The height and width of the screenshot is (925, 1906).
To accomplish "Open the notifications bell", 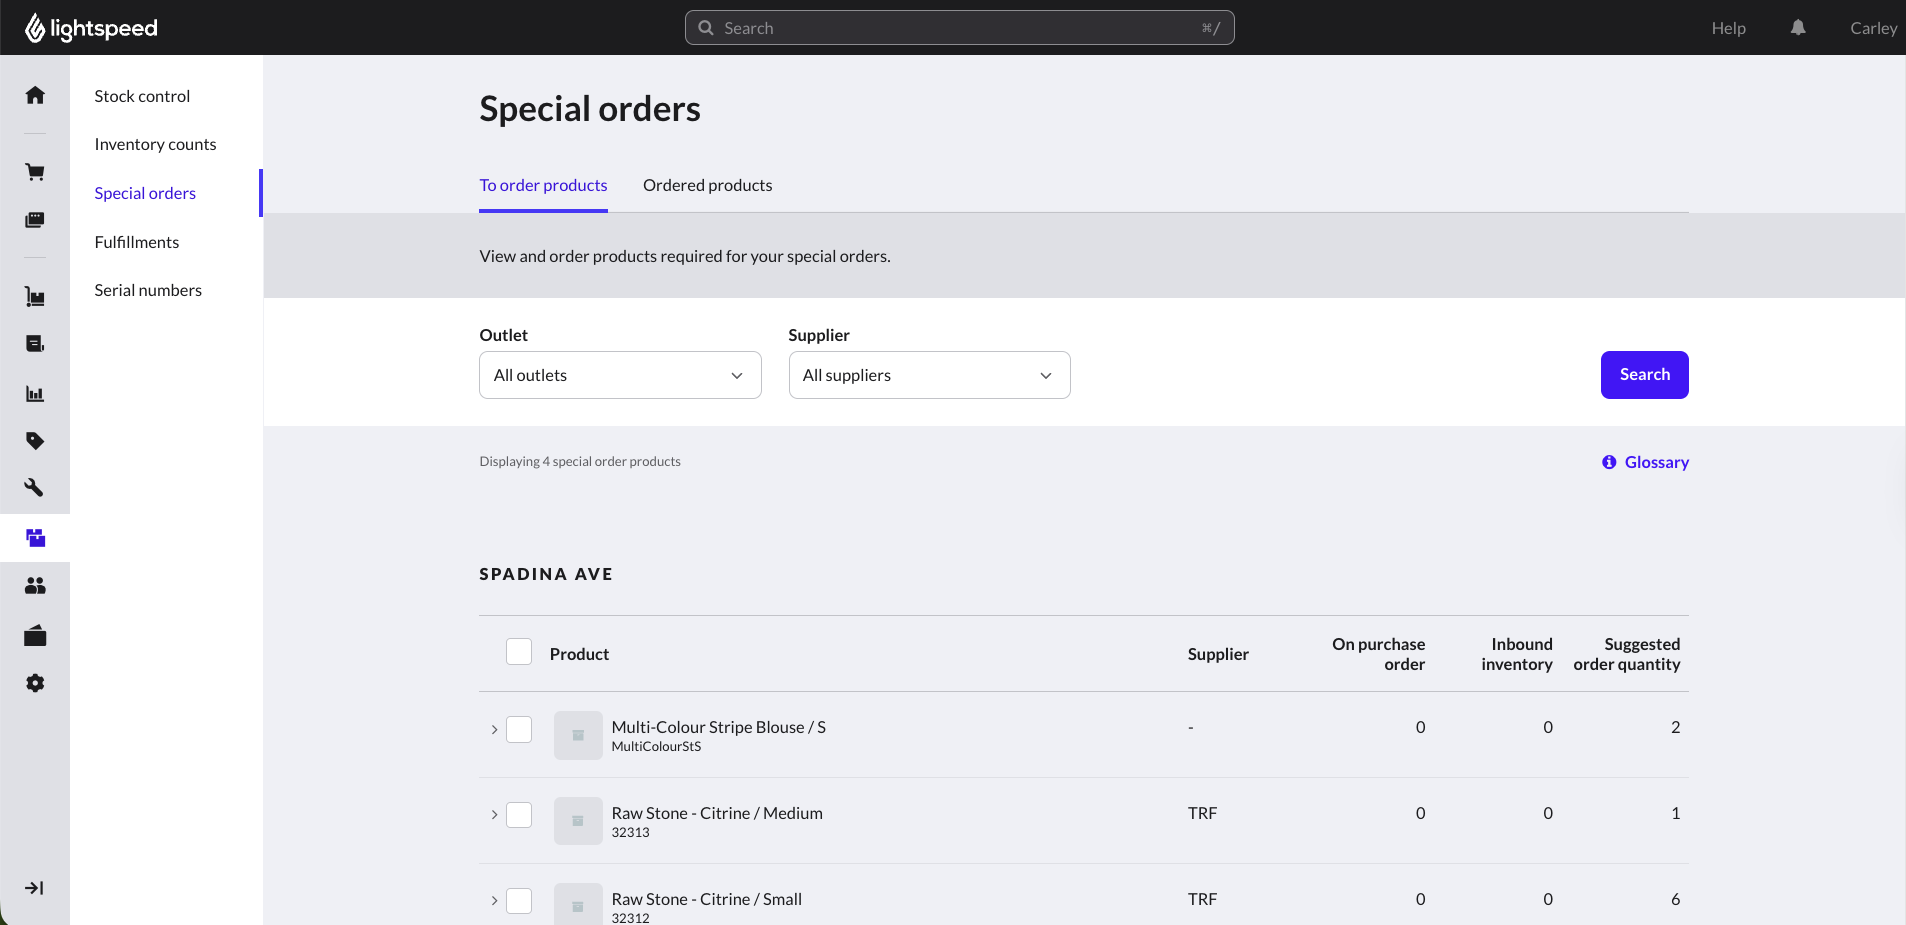I will coord(1798,28).
